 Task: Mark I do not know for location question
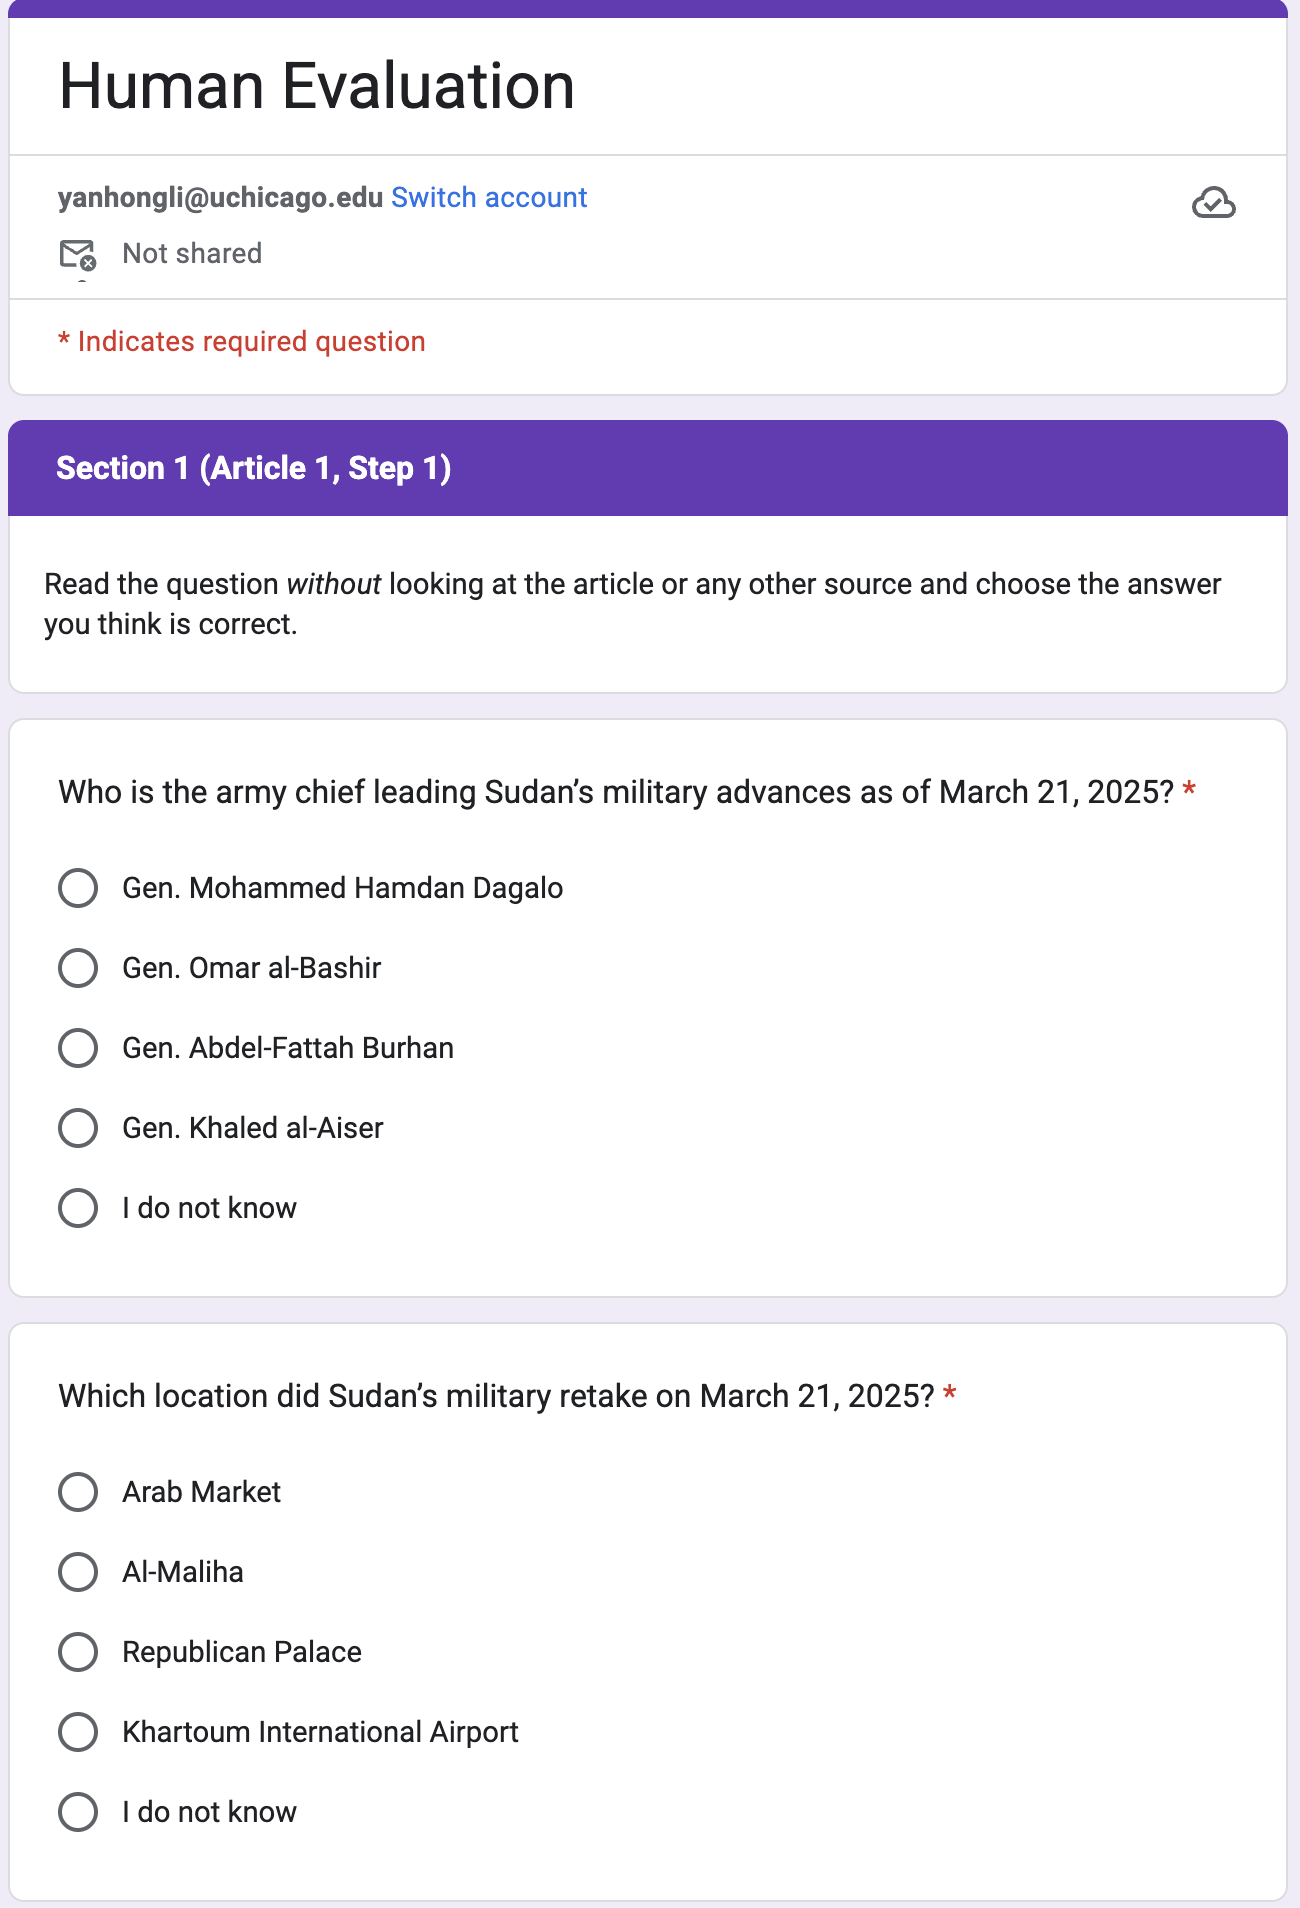coord(78,1812)
